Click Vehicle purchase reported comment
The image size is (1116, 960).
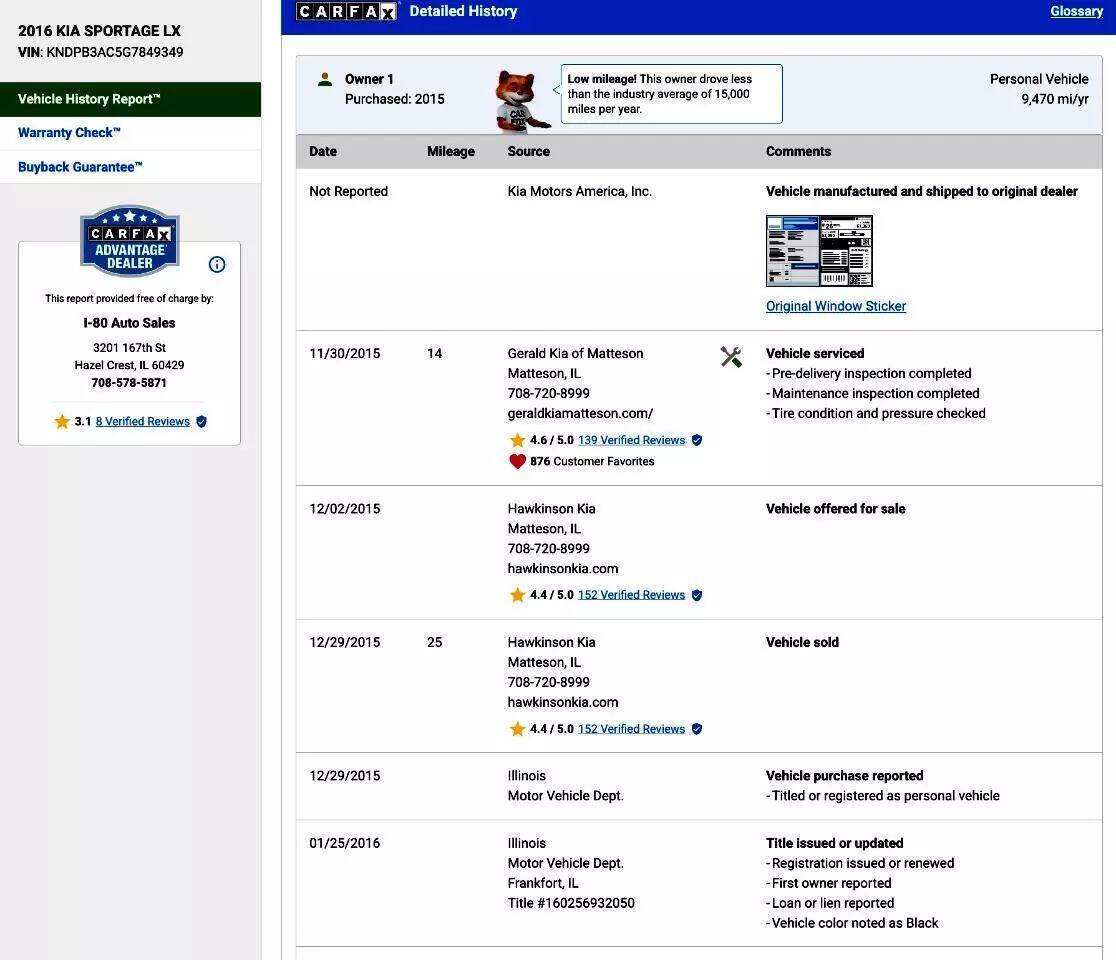[x=844, y=776]
